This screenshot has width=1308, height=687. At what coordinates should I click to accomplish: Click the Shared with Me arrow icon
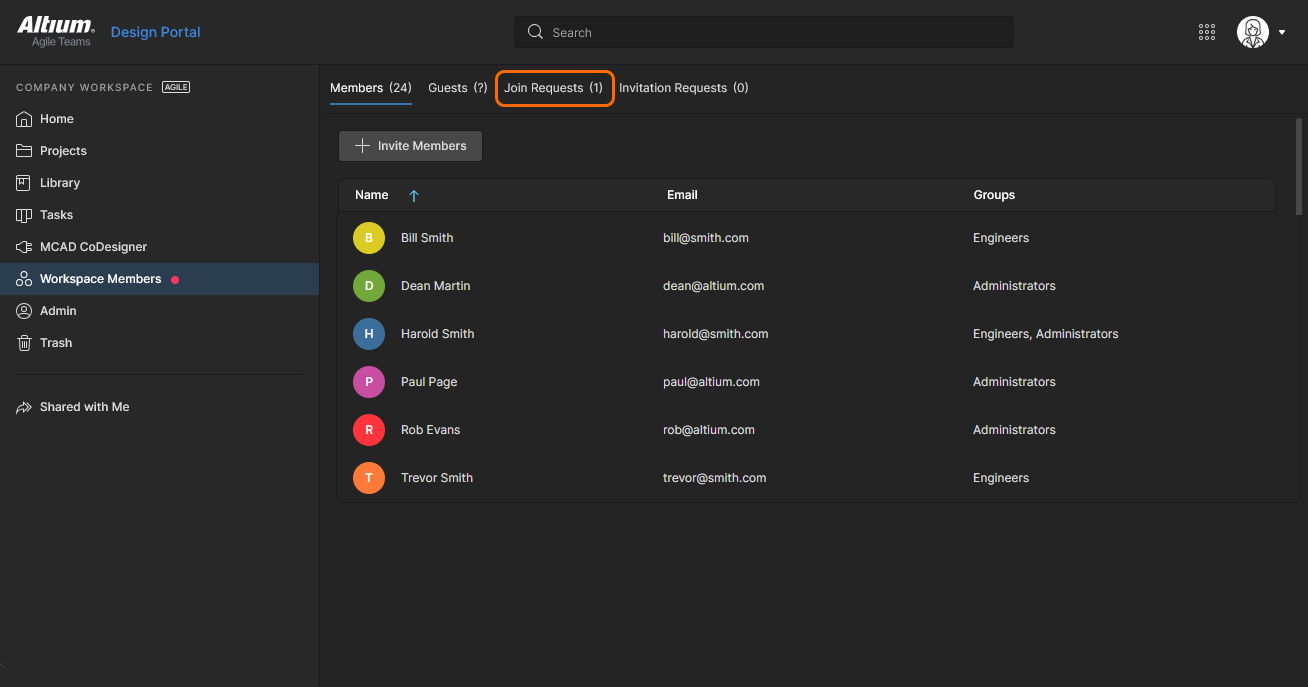click(x=24, y=407)
